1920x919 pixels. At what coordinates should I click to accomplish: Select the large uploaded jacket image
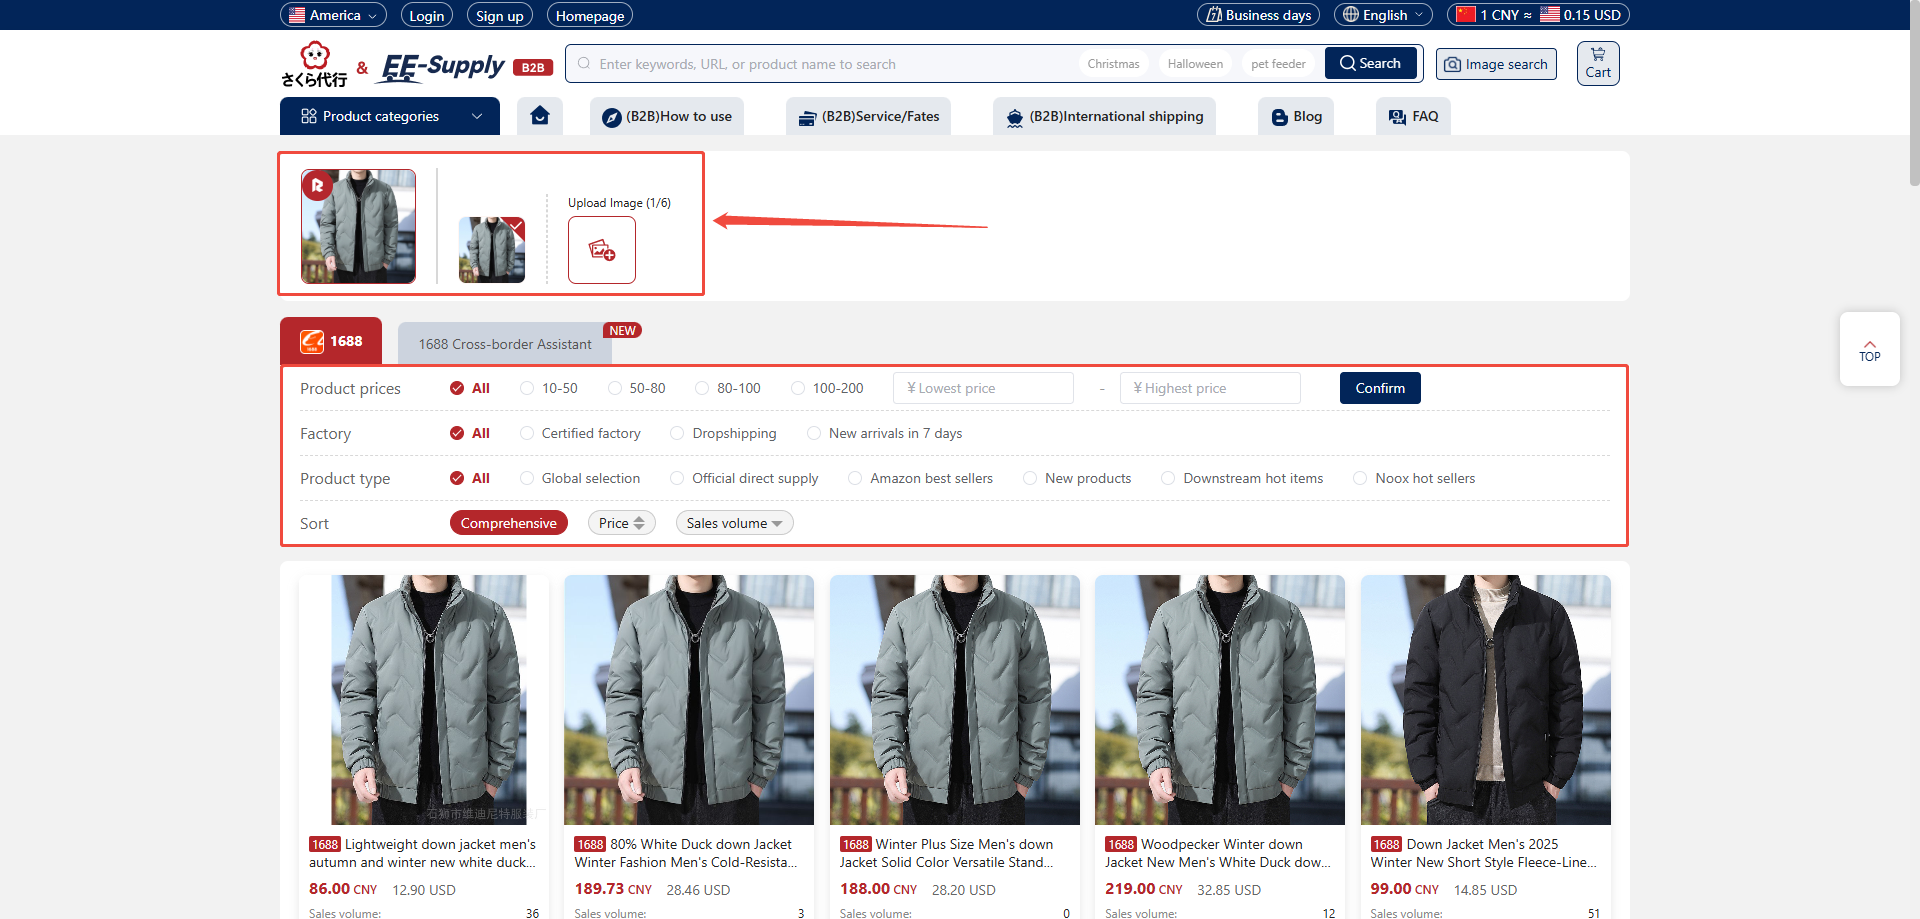coord(359,226)
